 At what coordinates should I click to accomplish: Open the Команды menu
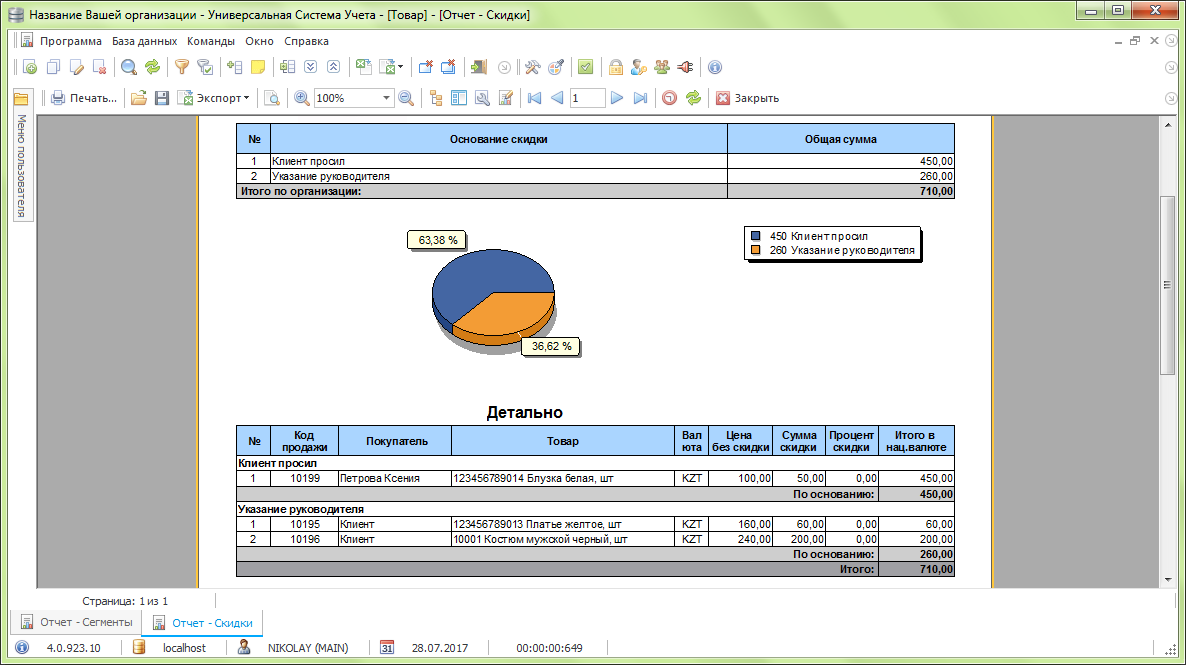pos(211,42)
